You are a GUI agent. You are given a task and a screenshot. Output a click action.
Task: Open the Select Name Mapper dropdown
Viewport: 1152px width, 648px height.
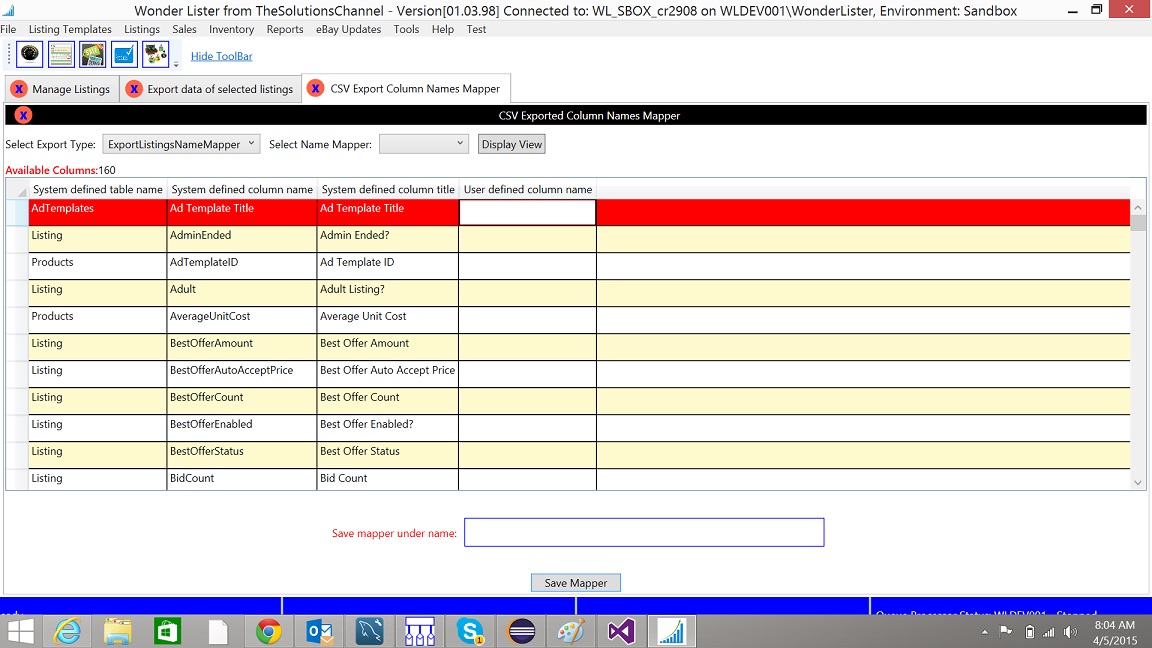click(424, 144)
